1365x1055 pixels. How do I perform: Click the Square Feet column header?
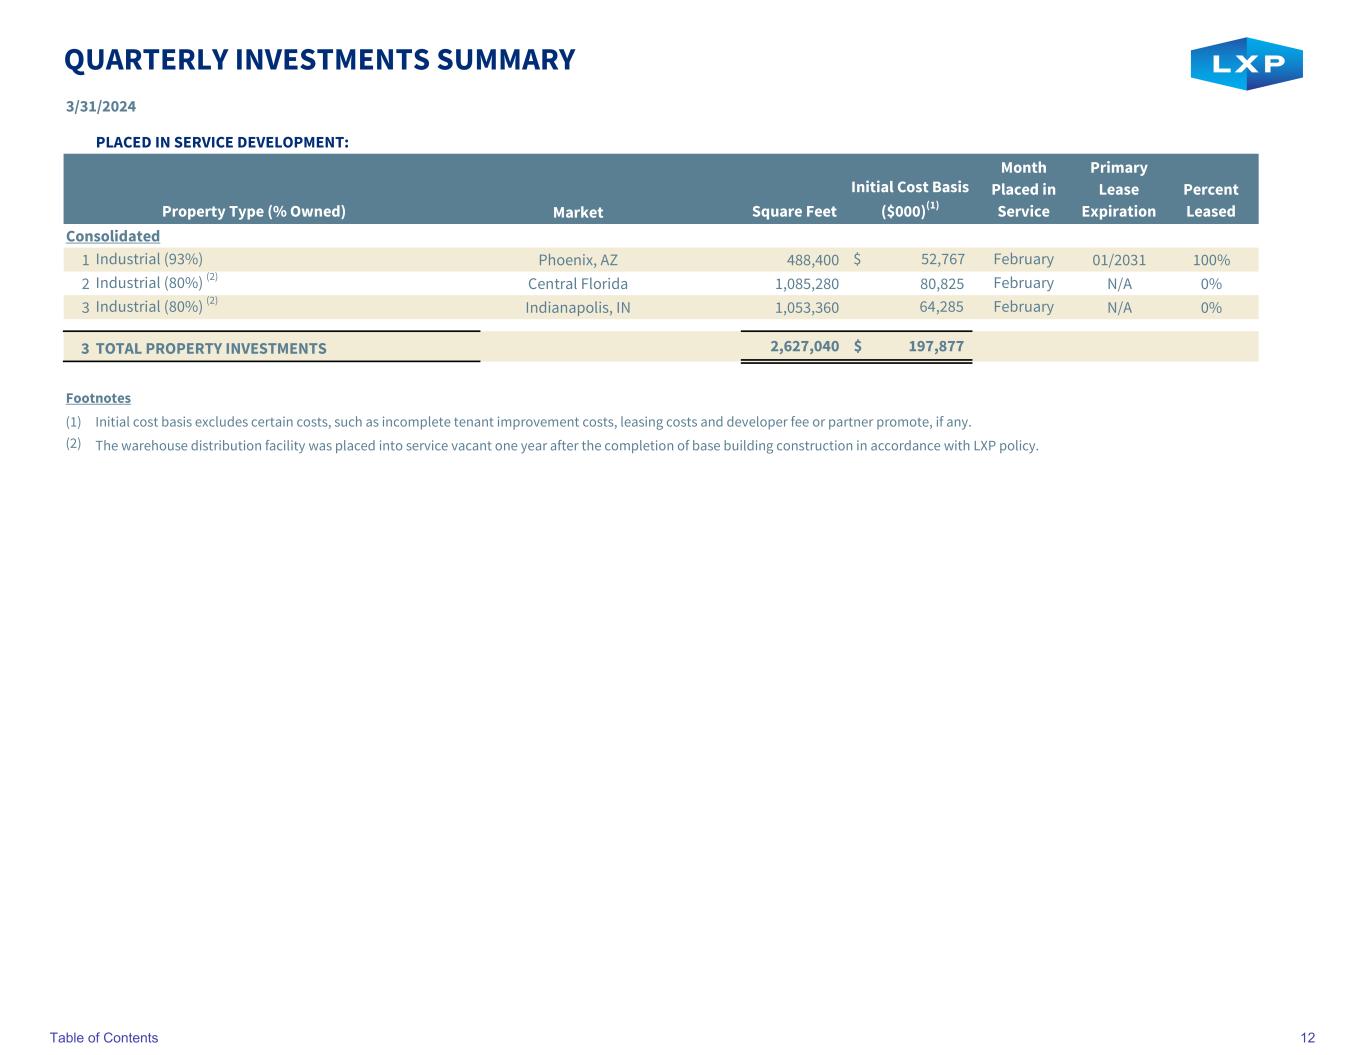pyautogui.click(x=794, y=211)
